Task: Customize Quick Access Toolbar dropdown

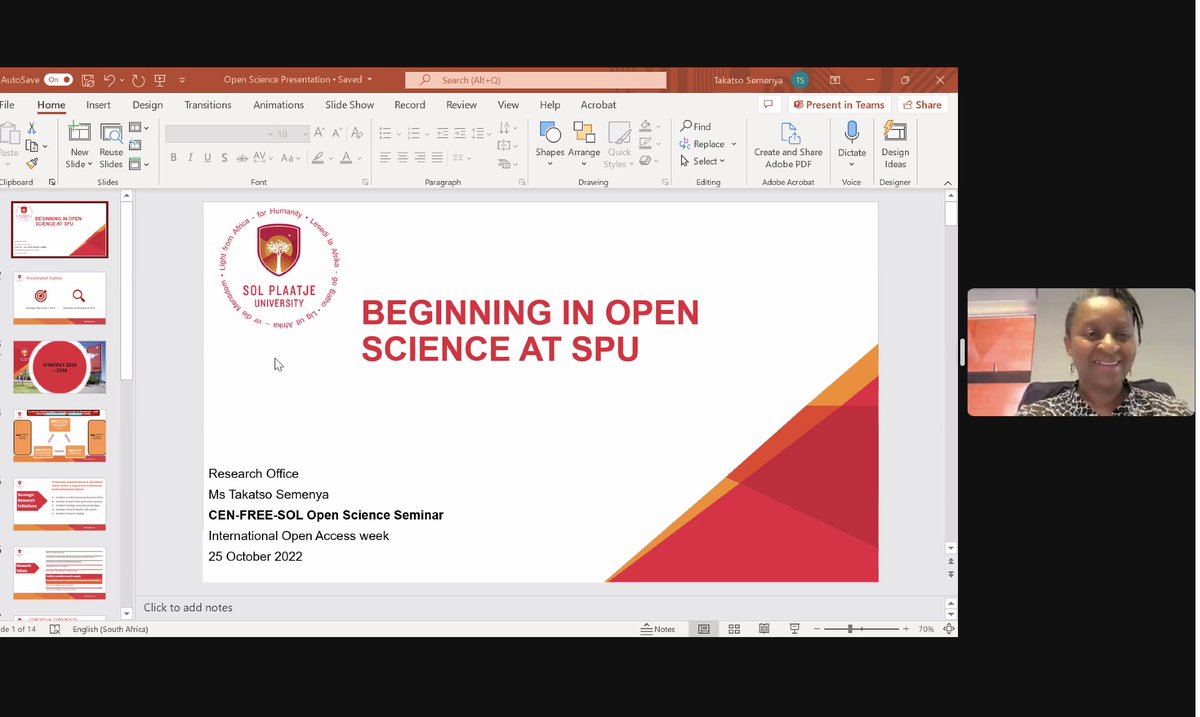Action: pos(182,80)
